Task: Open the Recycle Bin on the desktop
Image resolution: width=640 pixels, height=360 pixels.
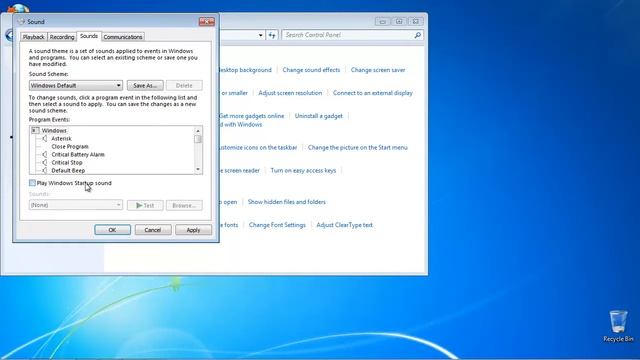Action: pyautogui.click(x=618, y=325)
